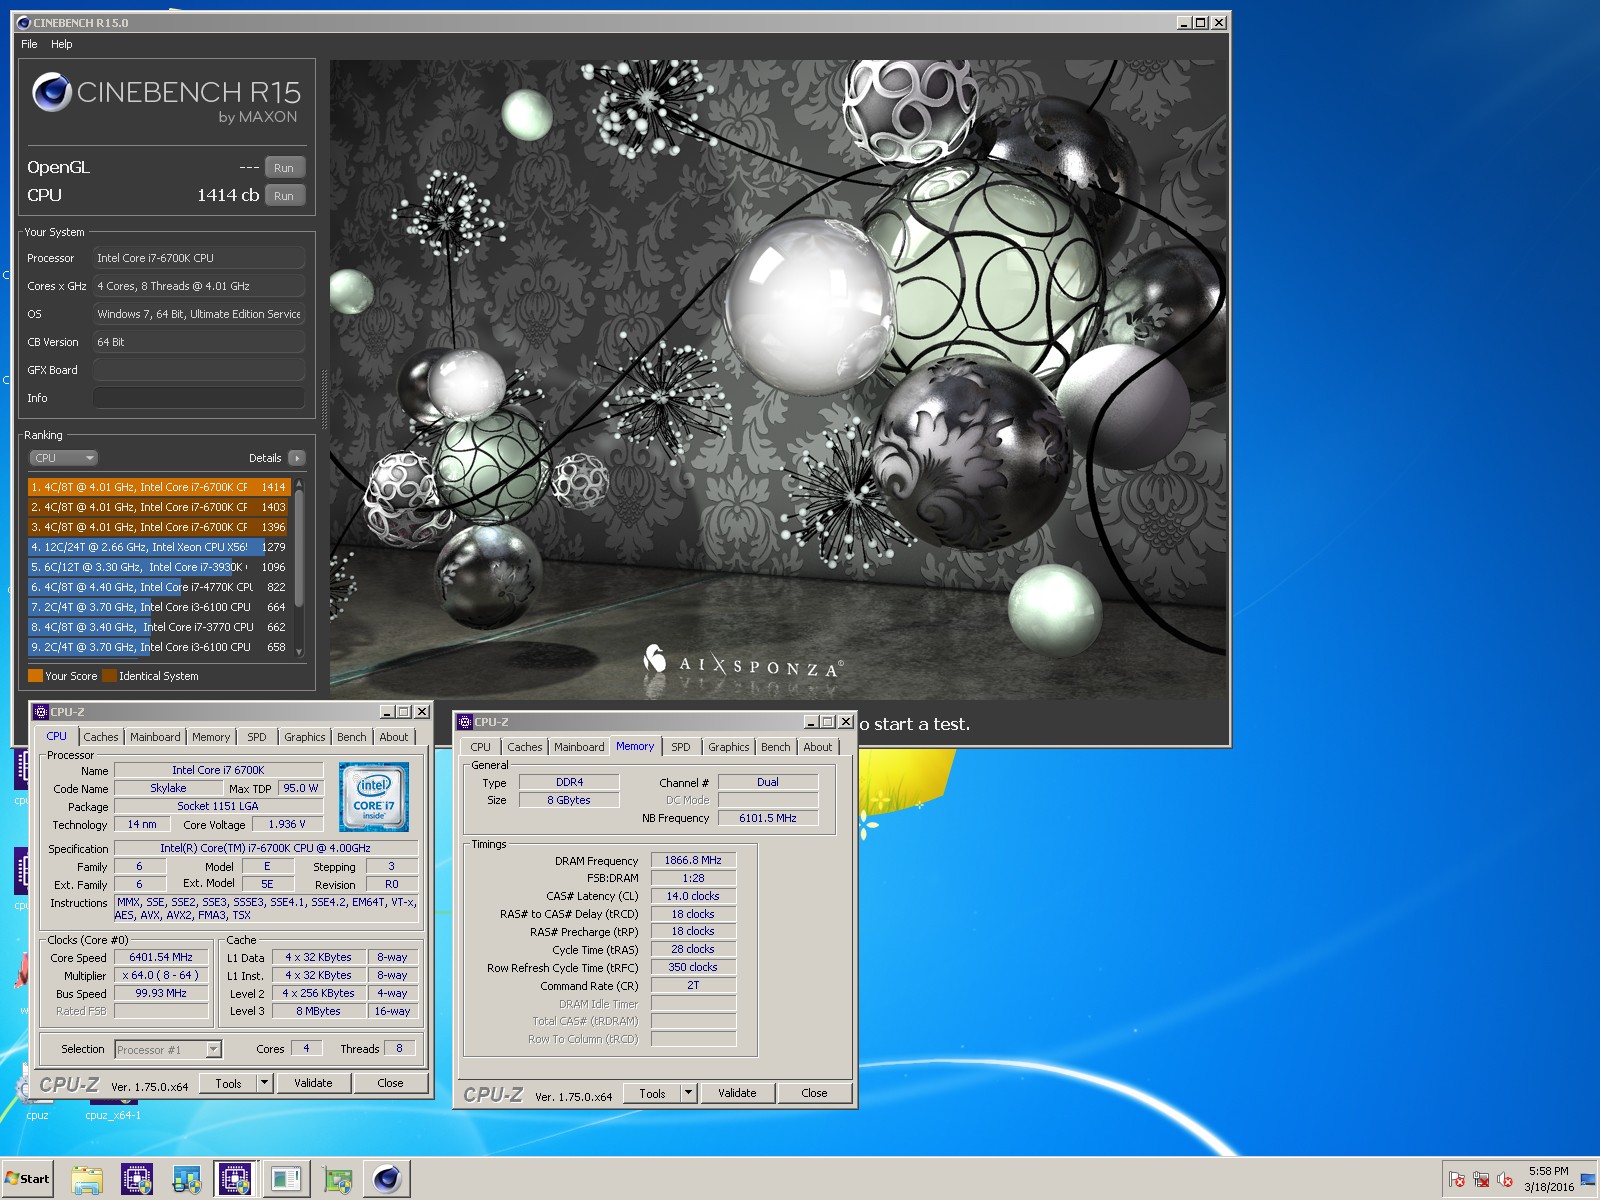Click the GFX Board field
The image size is (1600, 1200).
[199, 370]
